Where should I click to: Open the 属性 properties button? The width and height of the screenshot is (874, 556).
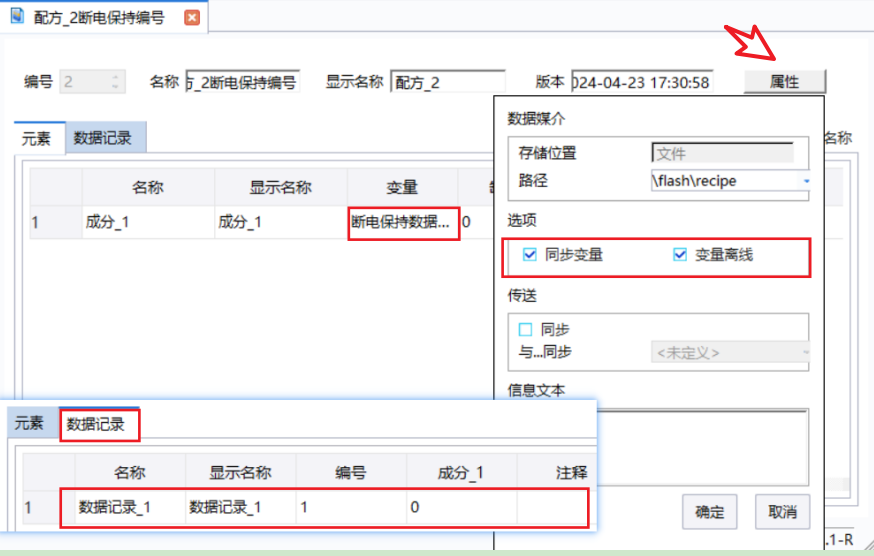click(x=785, y=81)
